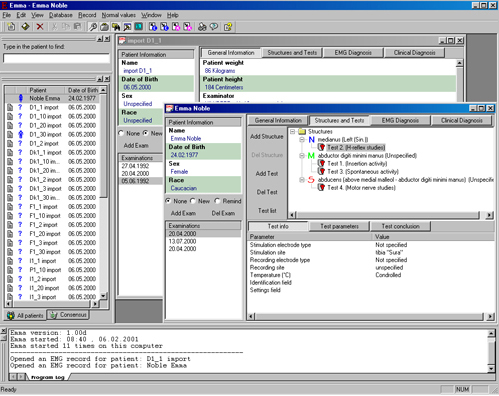The height and width of the screenshot is (396, 499).
Task: Click the Add Test button
Action: click(267, 173)
